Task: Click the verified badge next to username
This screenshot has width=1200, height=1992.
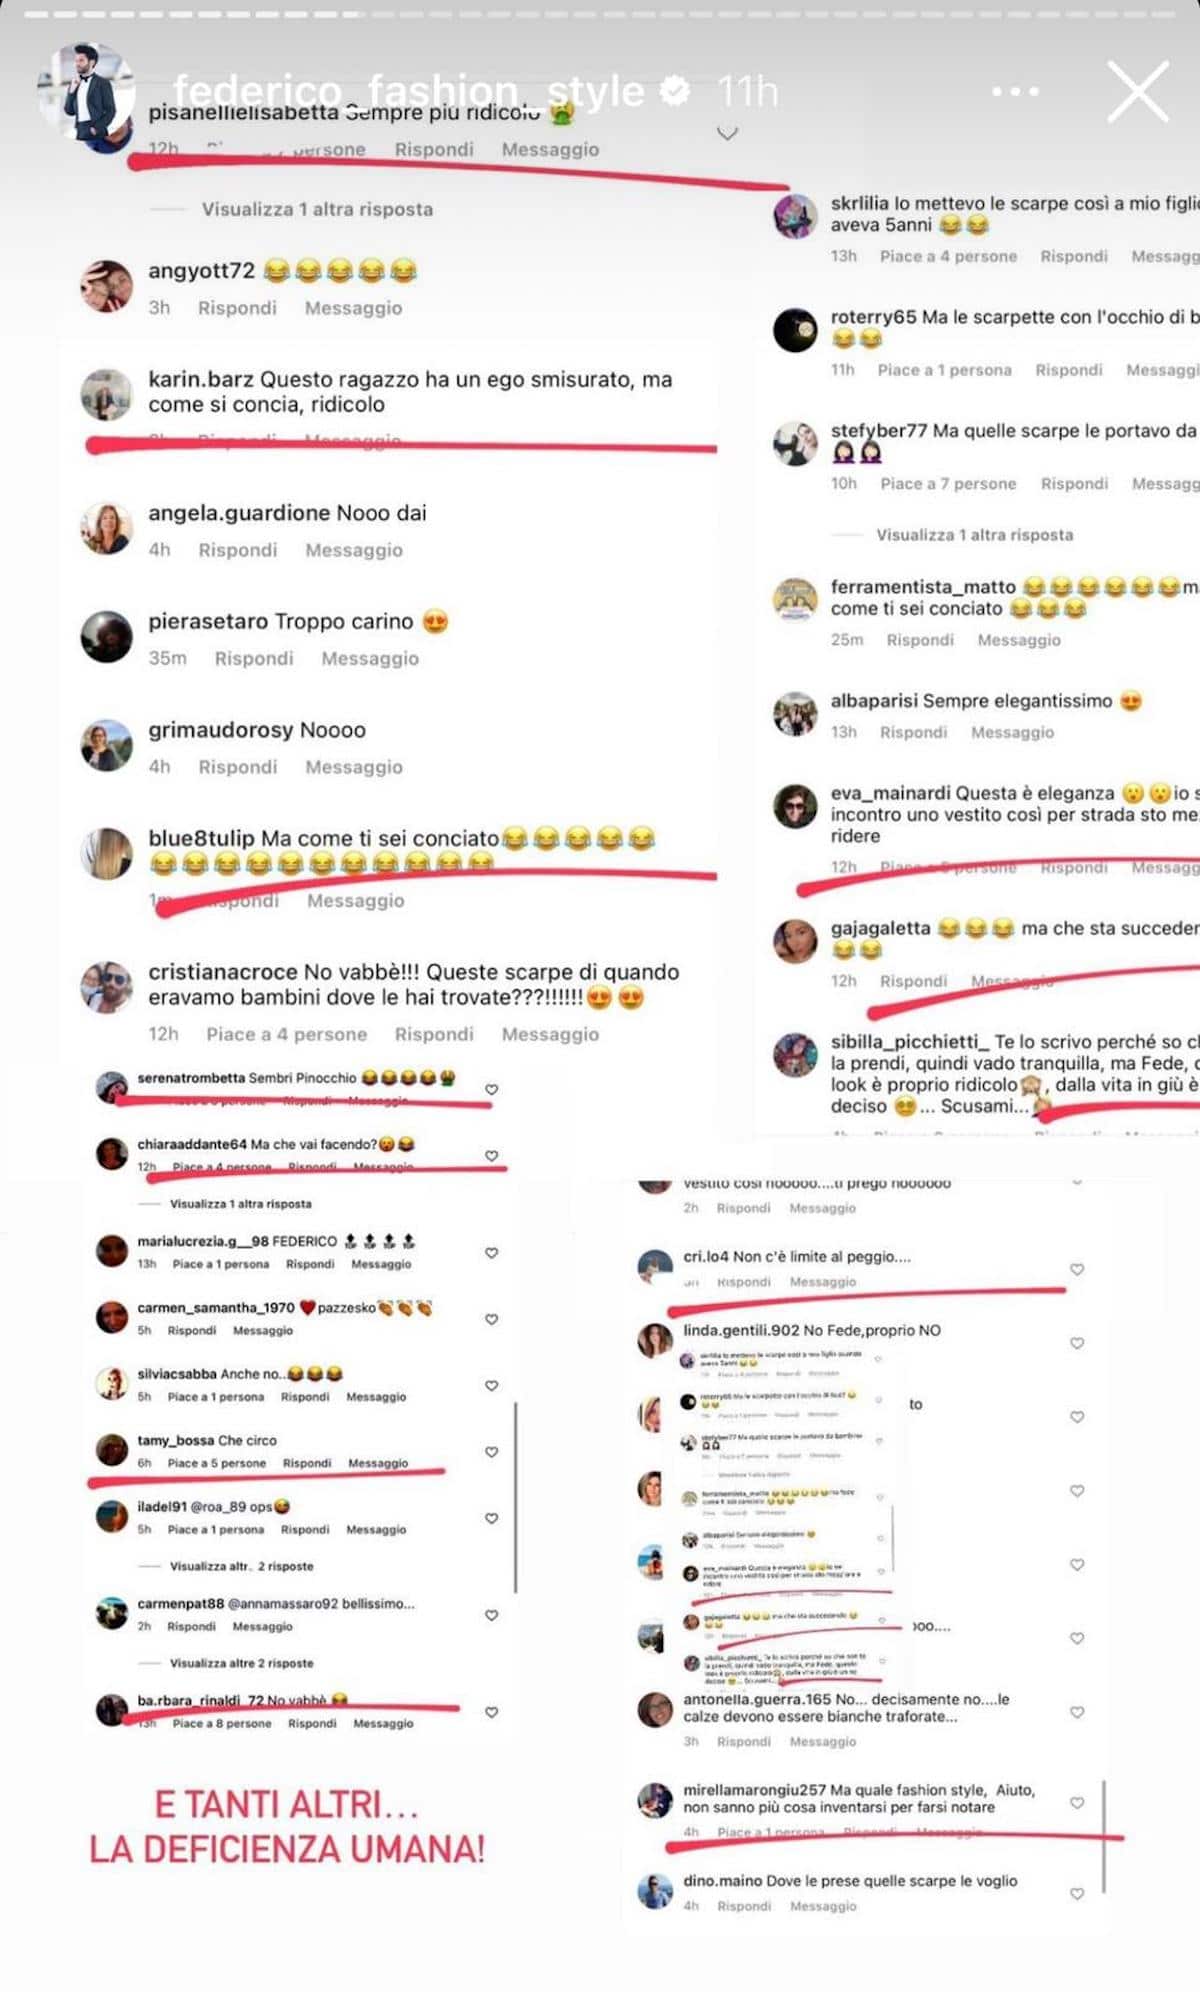Action: (676, 91)
